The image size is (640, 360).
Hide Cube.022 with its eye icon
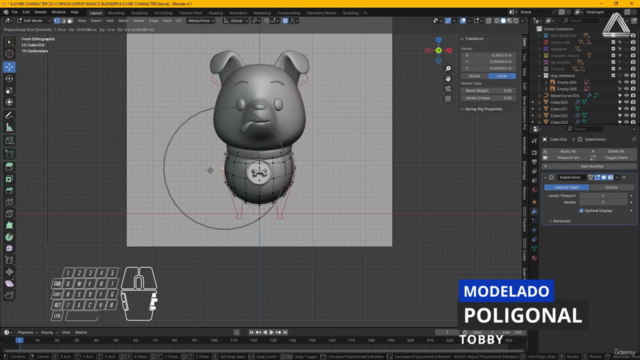click(627, 116)
